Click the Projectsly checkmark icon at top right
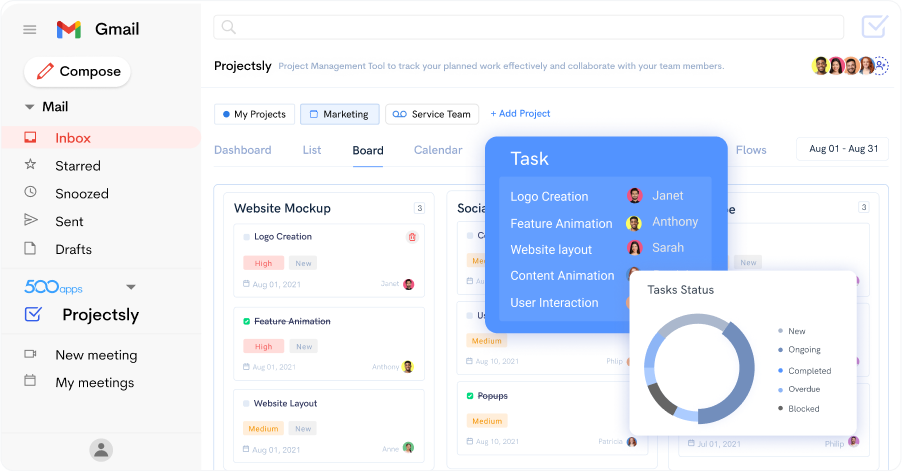This screenshot has width=902, height=472. point(874,27)
